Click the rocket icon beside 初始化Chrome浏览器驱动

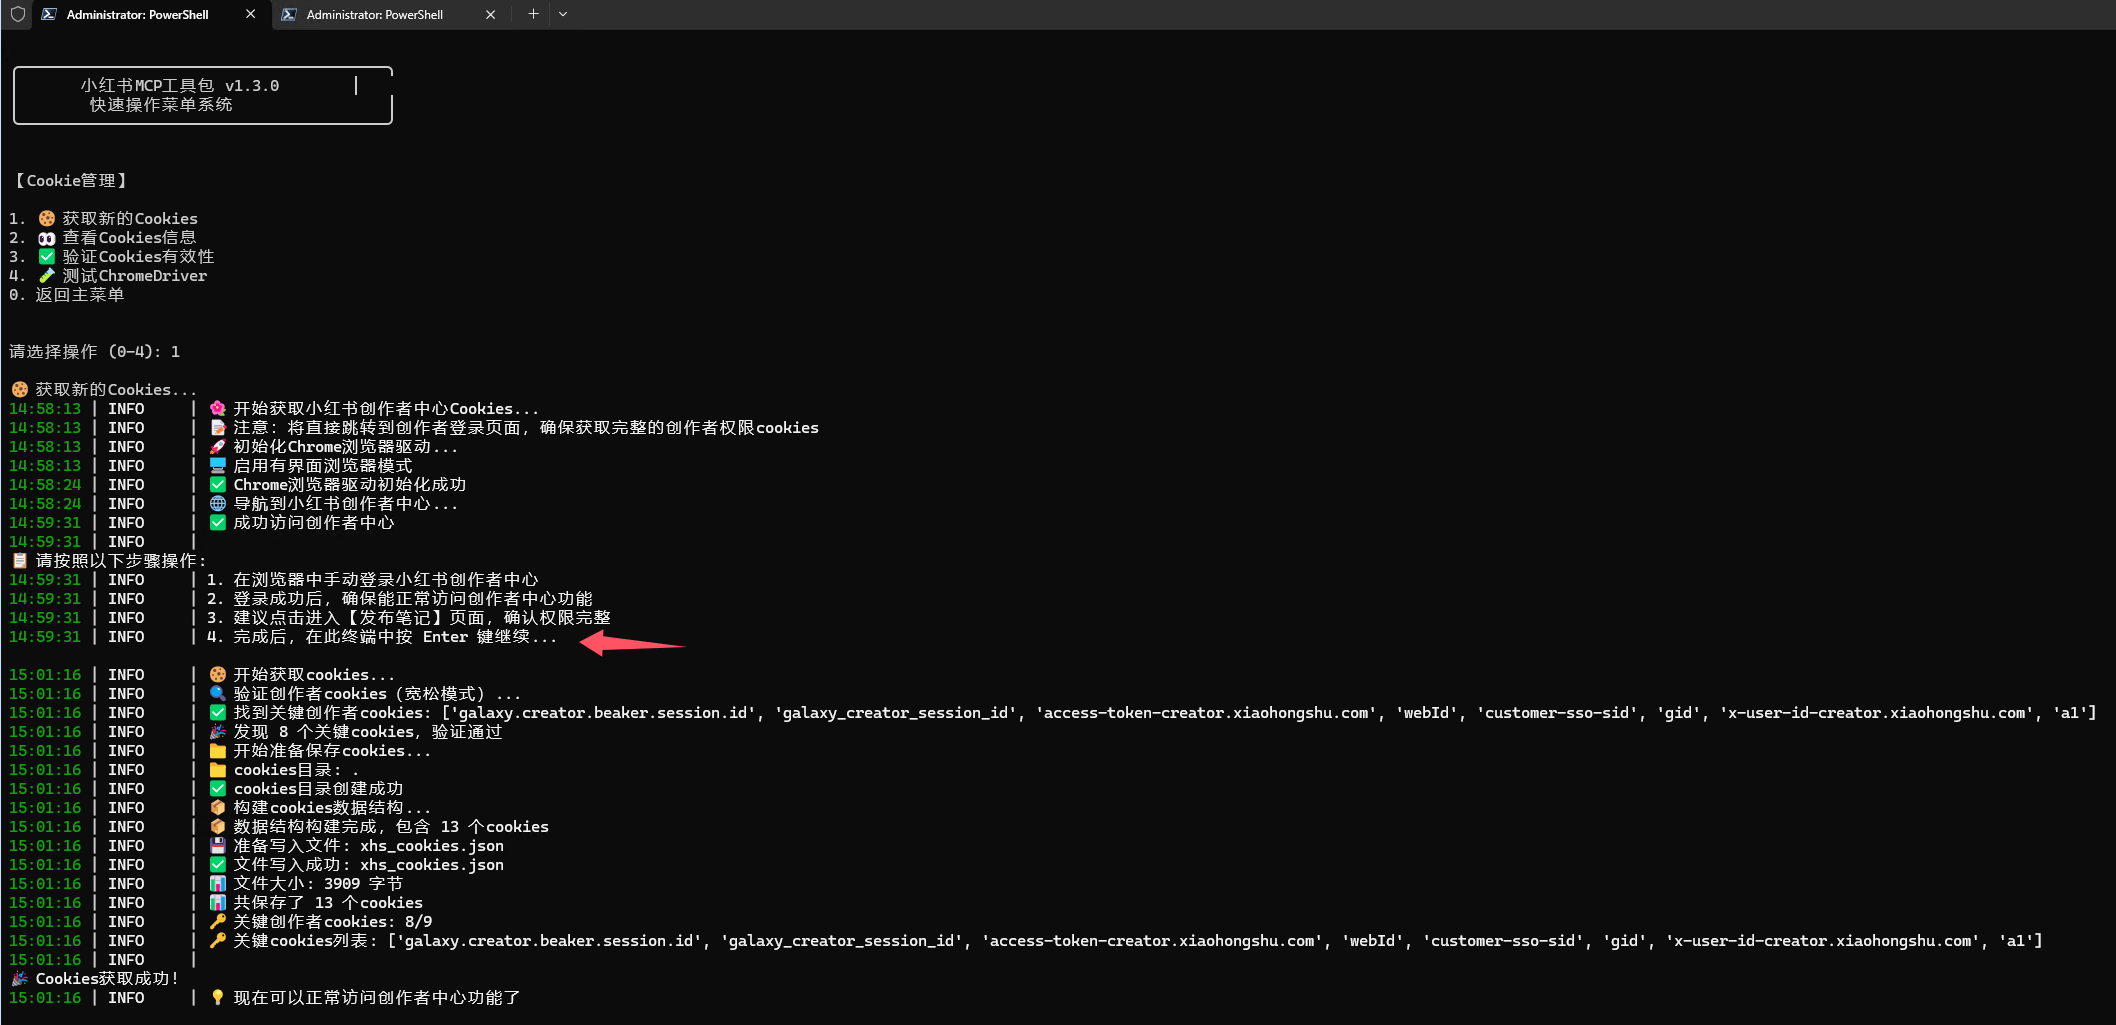tap(218, 446)
